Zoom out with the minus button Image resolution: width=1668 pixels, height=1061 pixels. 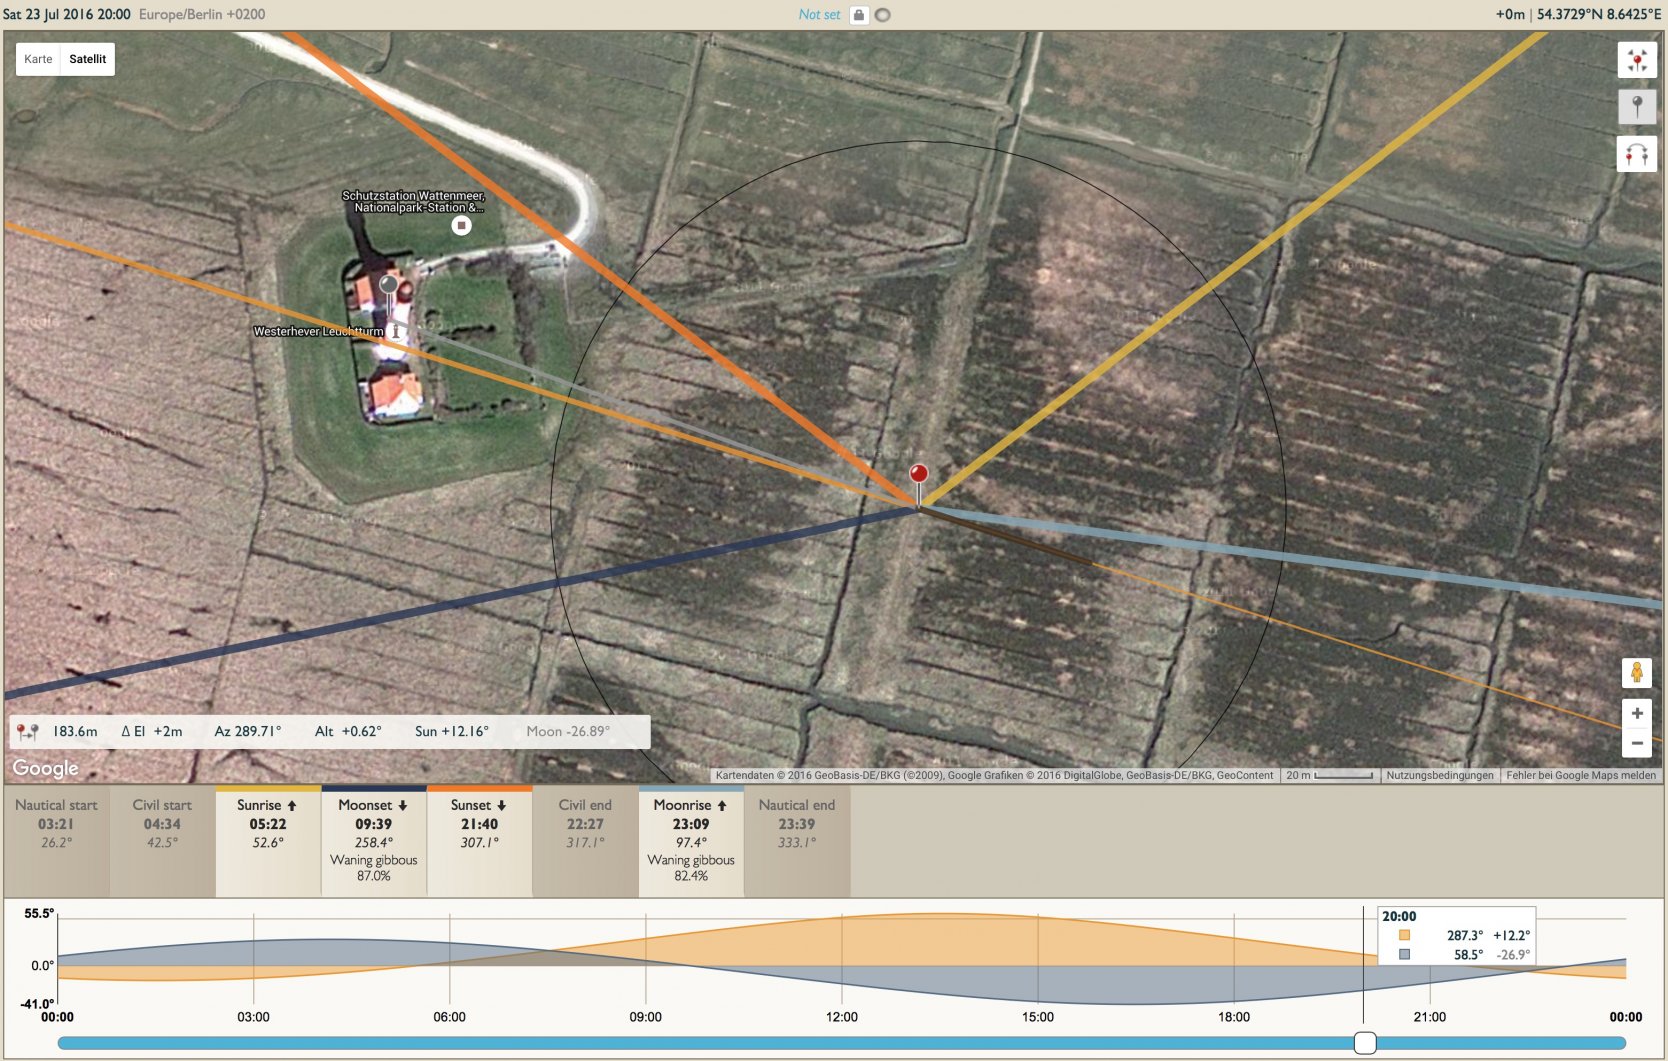coord(1637,743)
